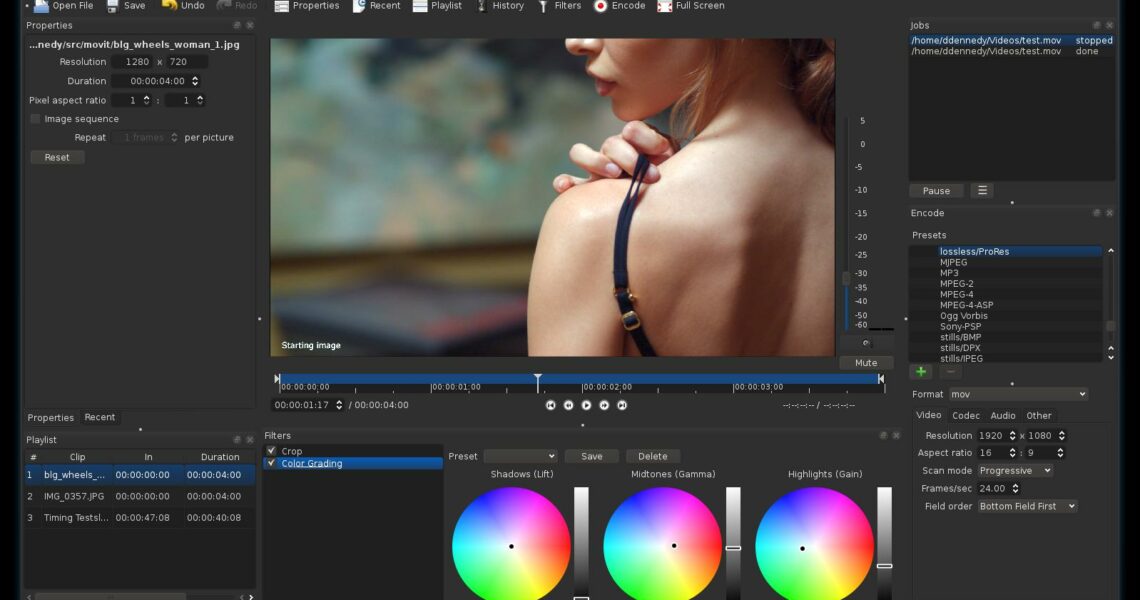
Task: Enable the Image sequence checkbox
Action: (36, 119)
